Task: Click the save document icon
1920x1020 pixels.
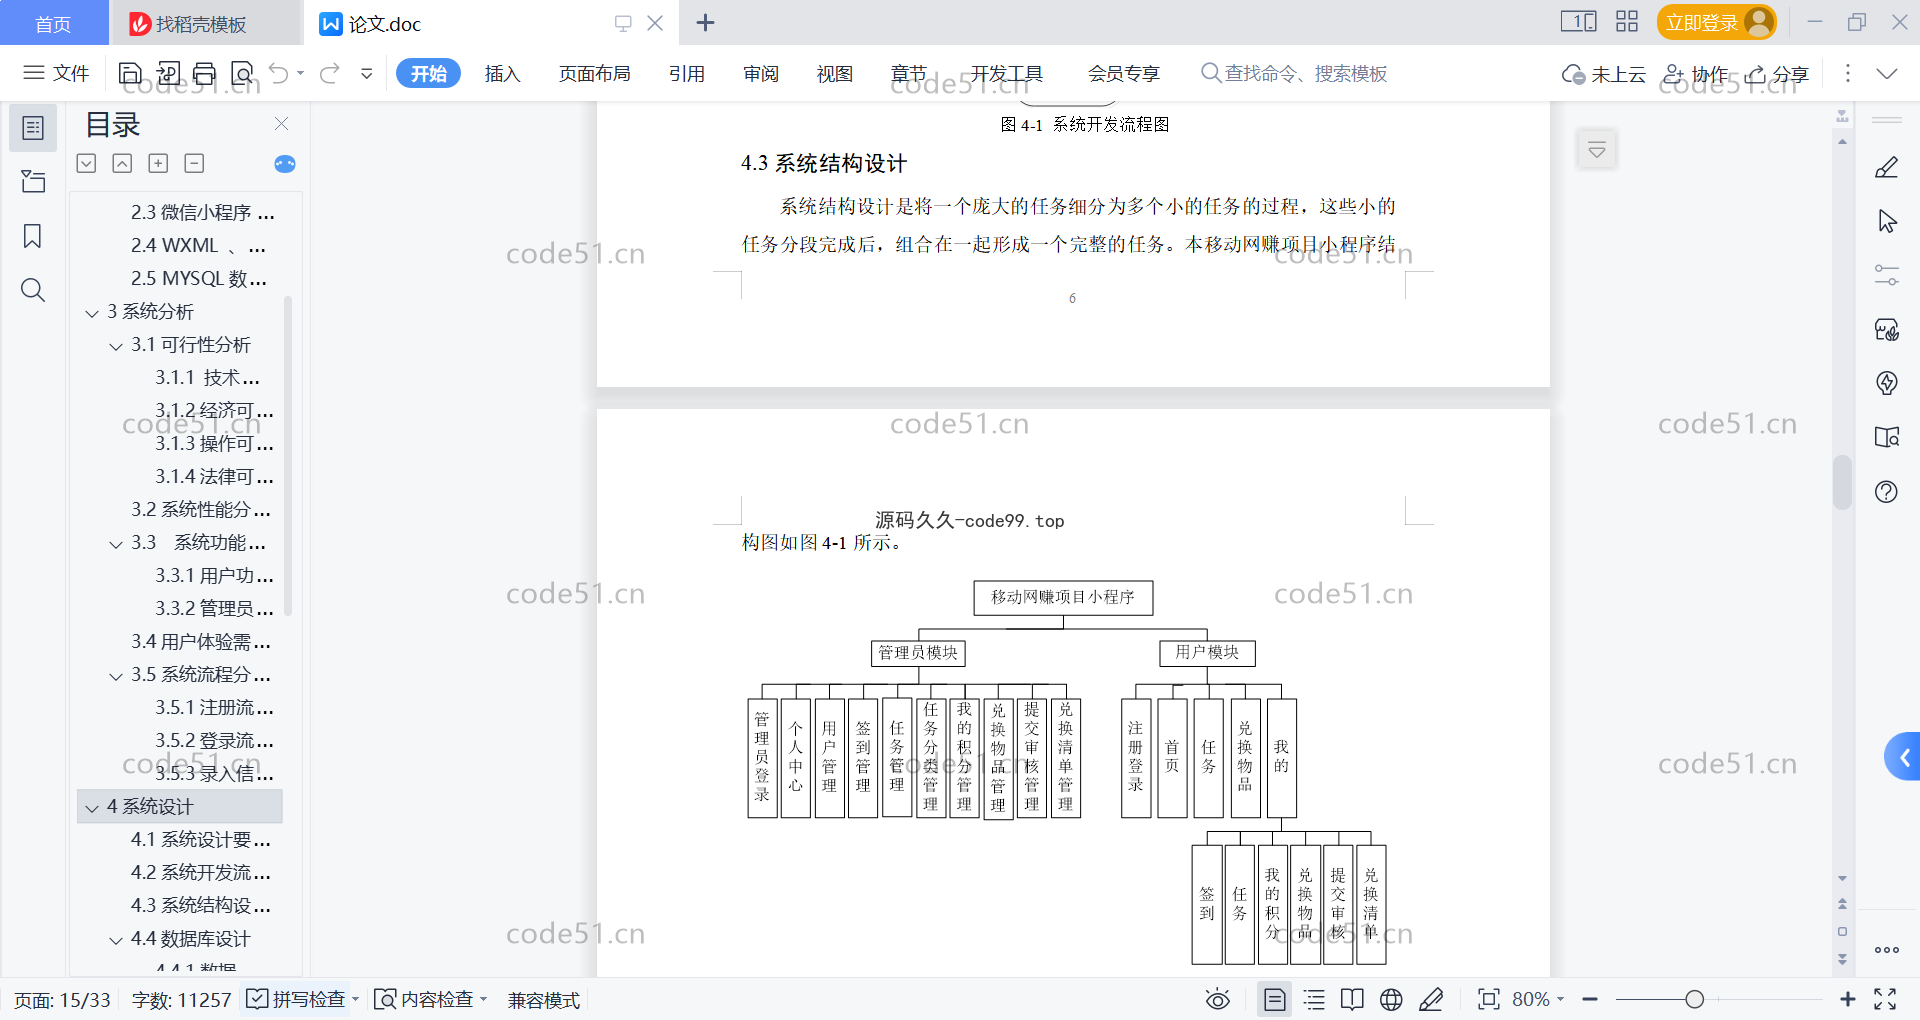Action: tap(130, 73)
